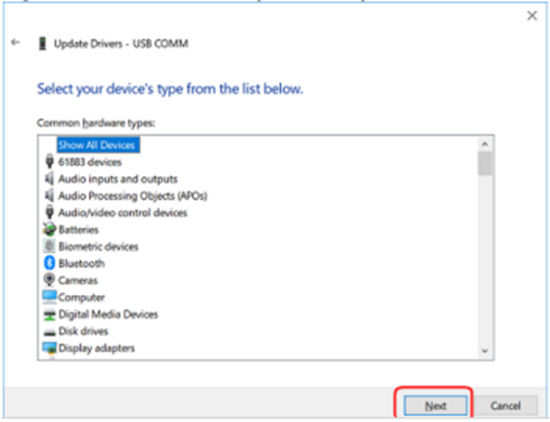Click the Next button
Image resolution: width=550 pixels, height=422 pixels.
[x=435, y=406]
